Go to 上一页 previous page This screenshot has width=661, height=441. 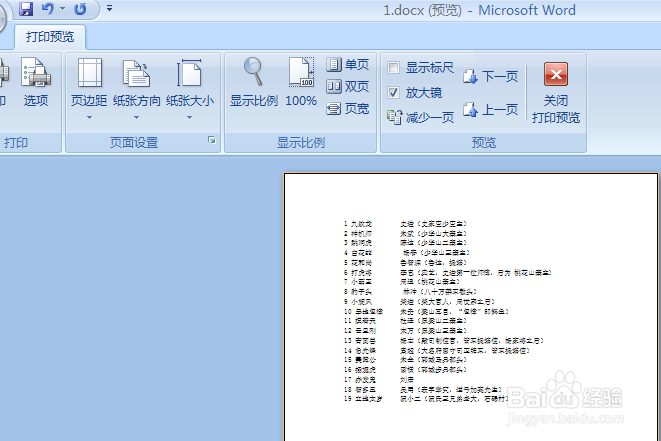point(490,110)
